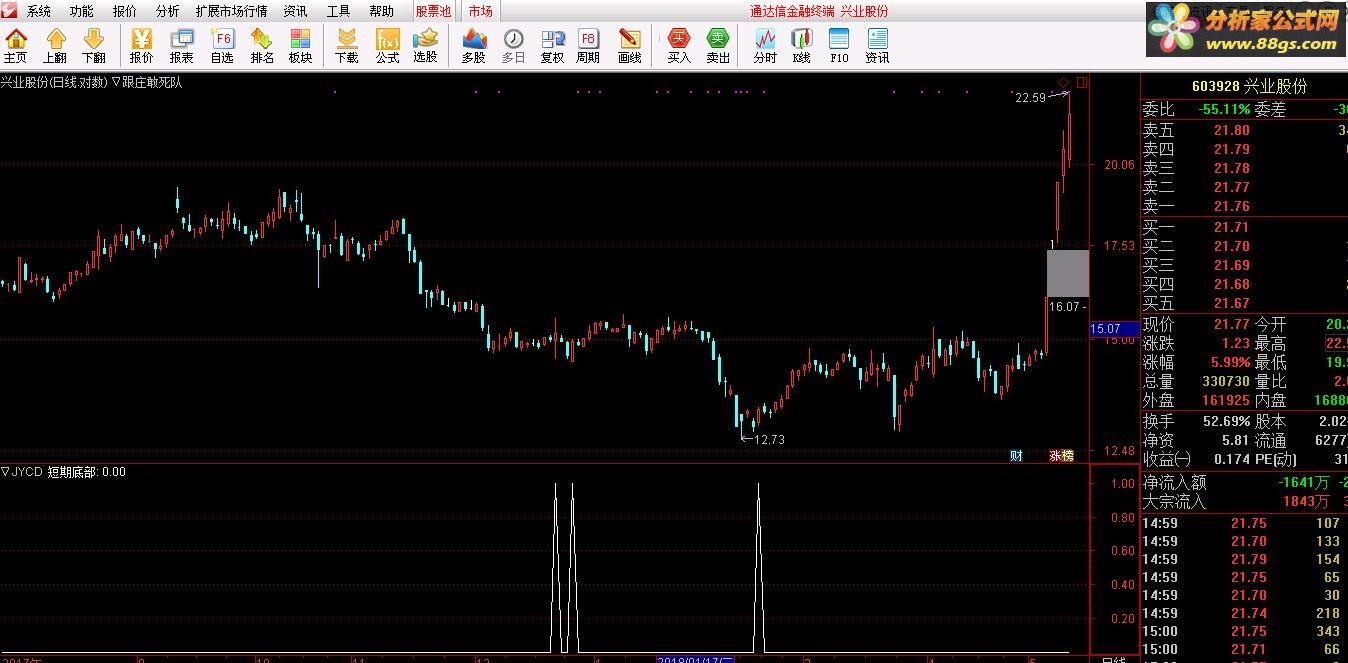Click the 大宗流入 1843万 row
1348x663 pixels.
click(x=1244, y=501)
